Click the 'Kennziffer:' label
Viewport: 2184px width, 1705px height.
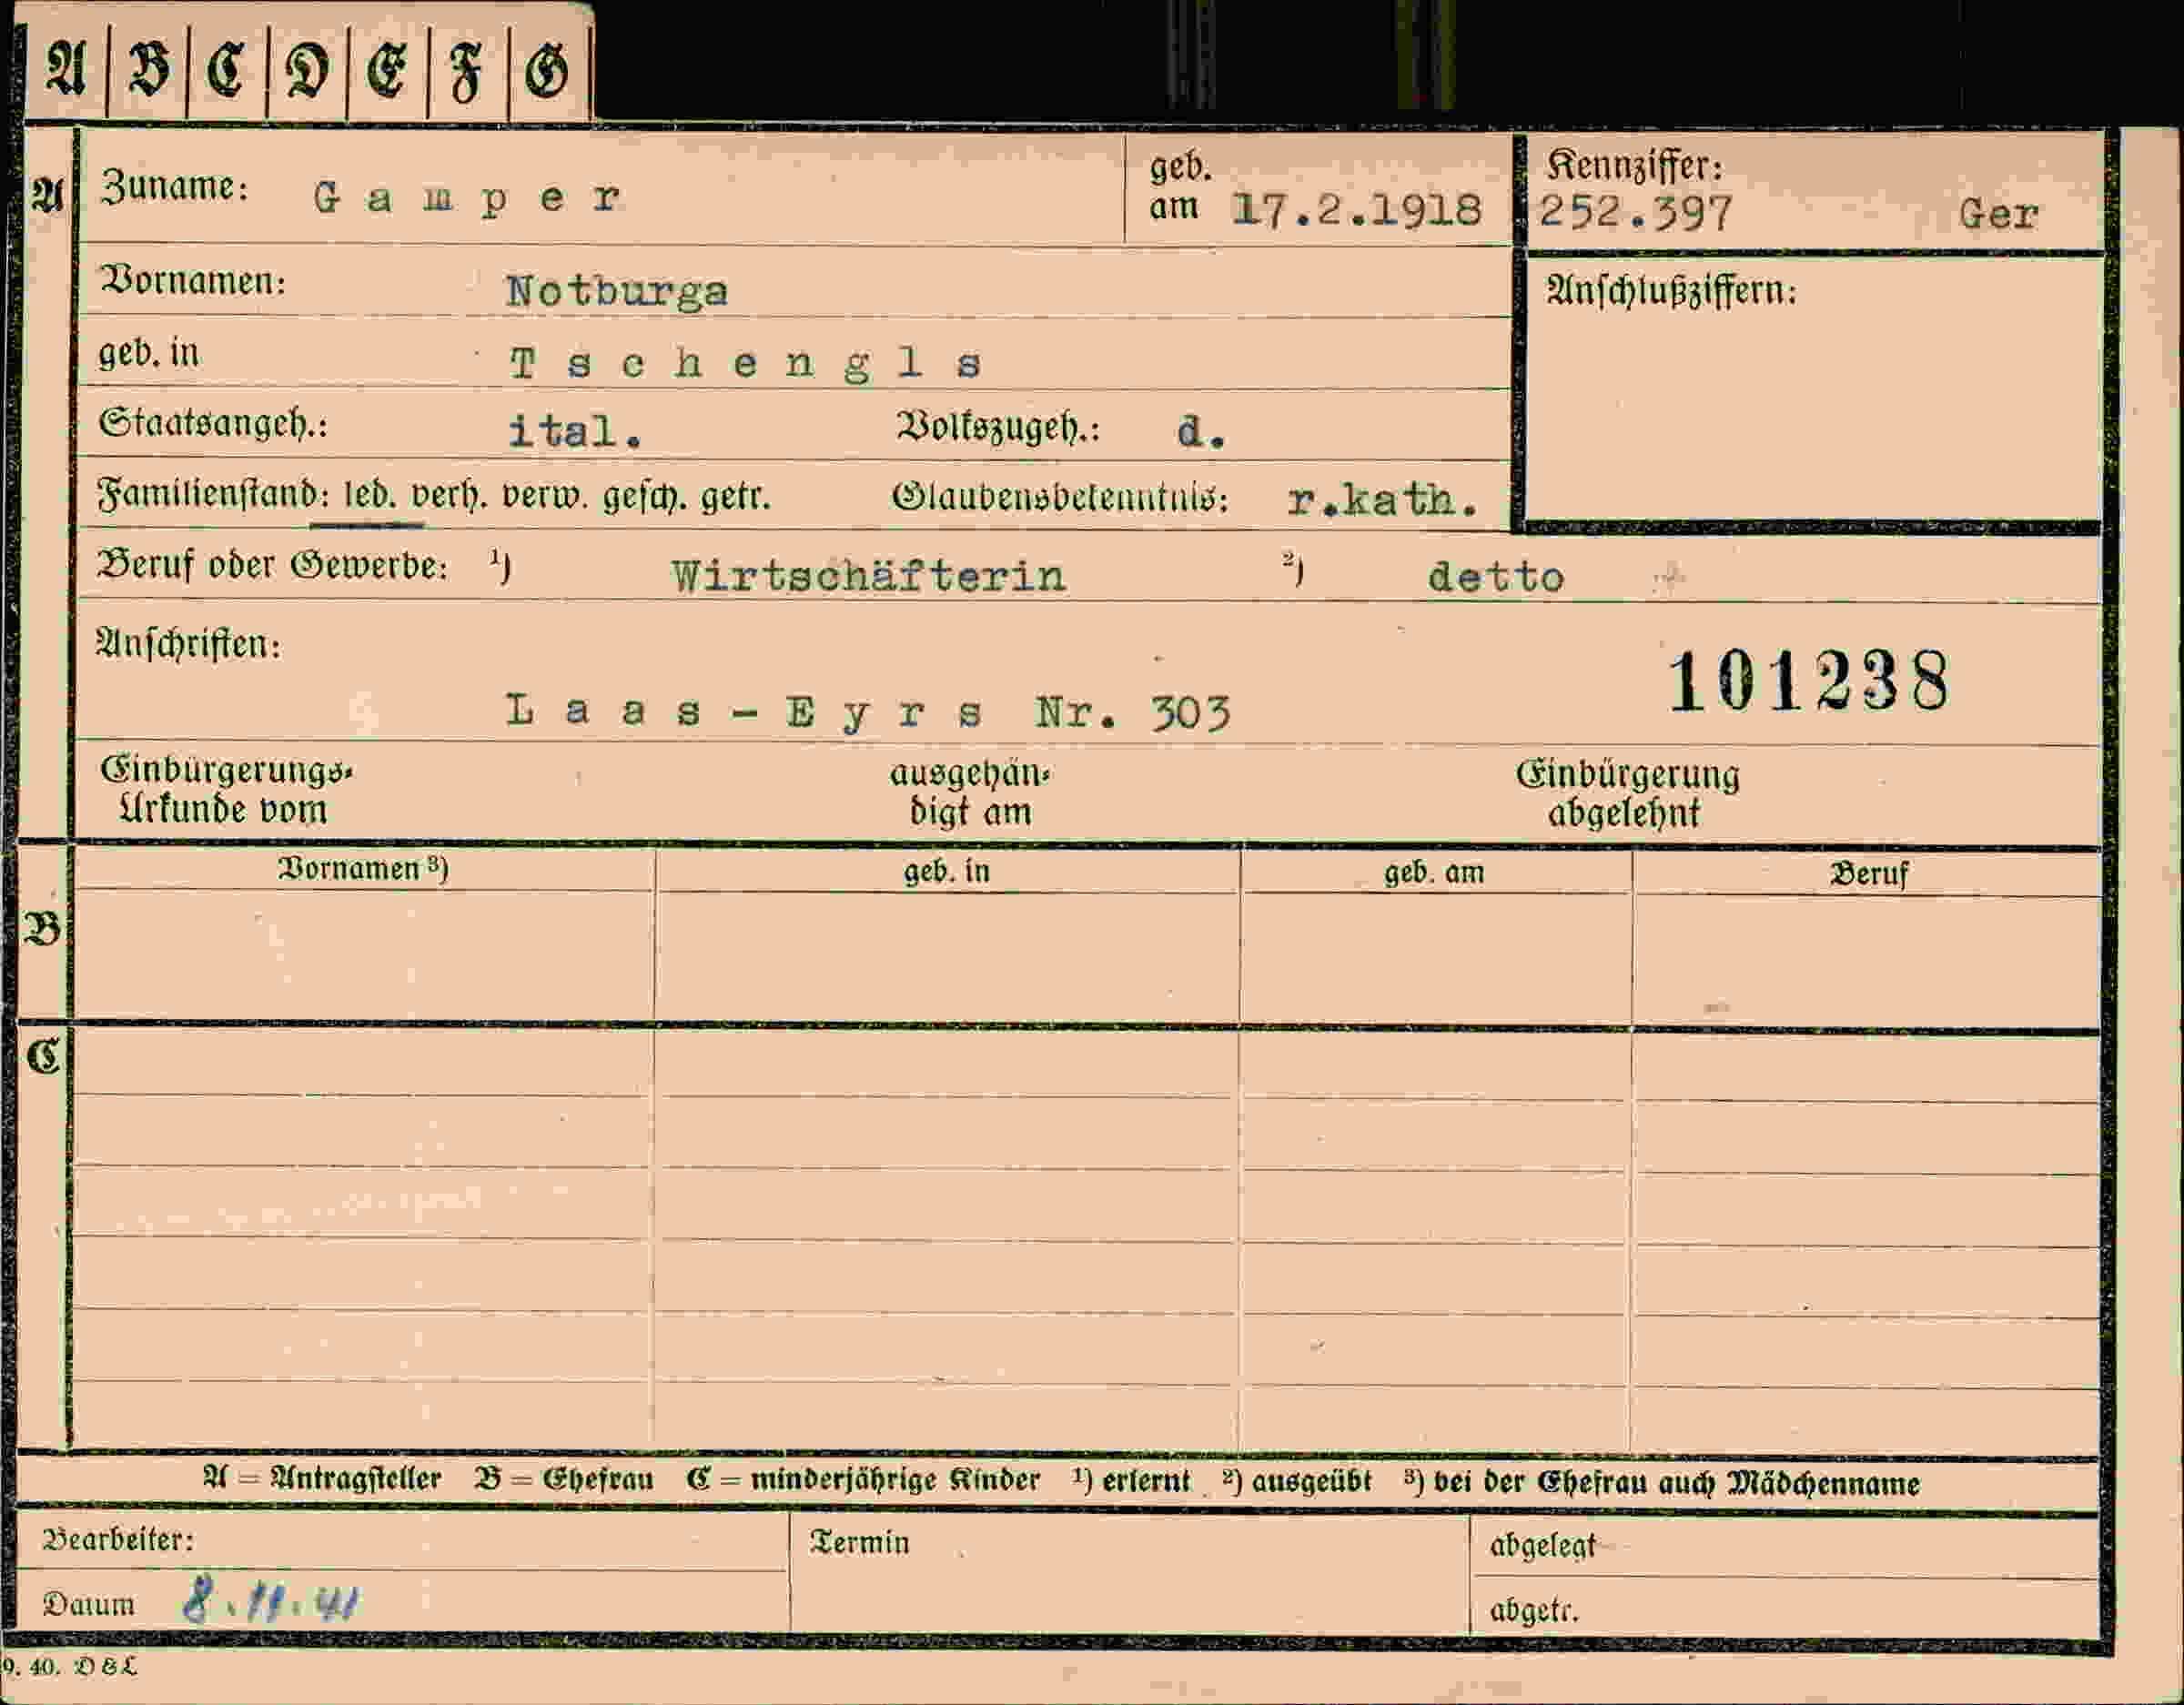1634,166
